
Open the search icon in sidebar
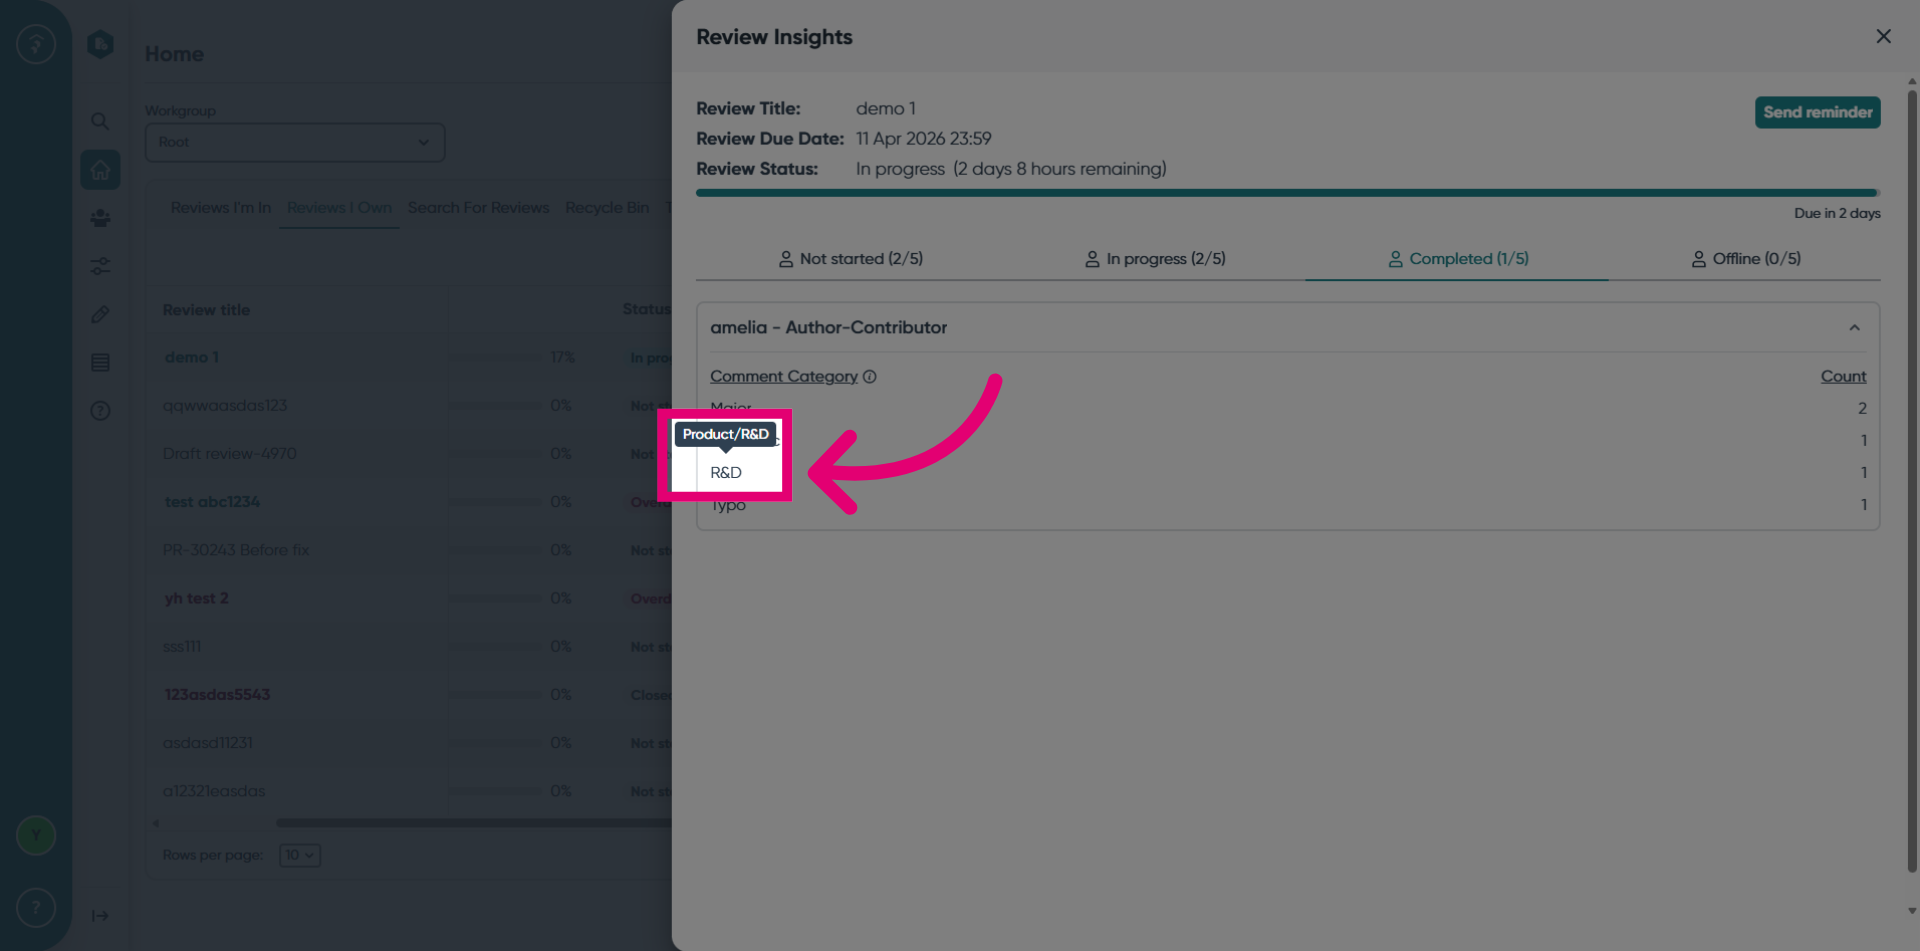click(100, 121)
